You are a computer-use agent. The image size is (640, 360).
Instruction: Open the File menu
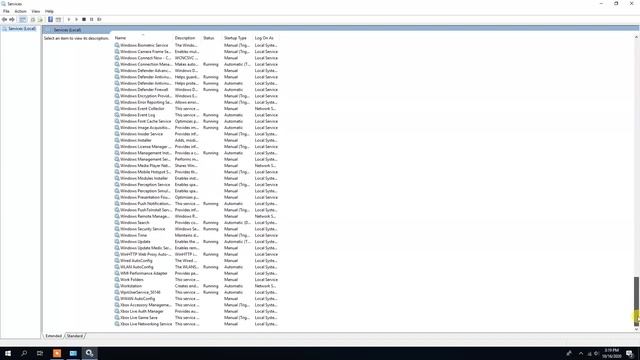coord(6,11)
